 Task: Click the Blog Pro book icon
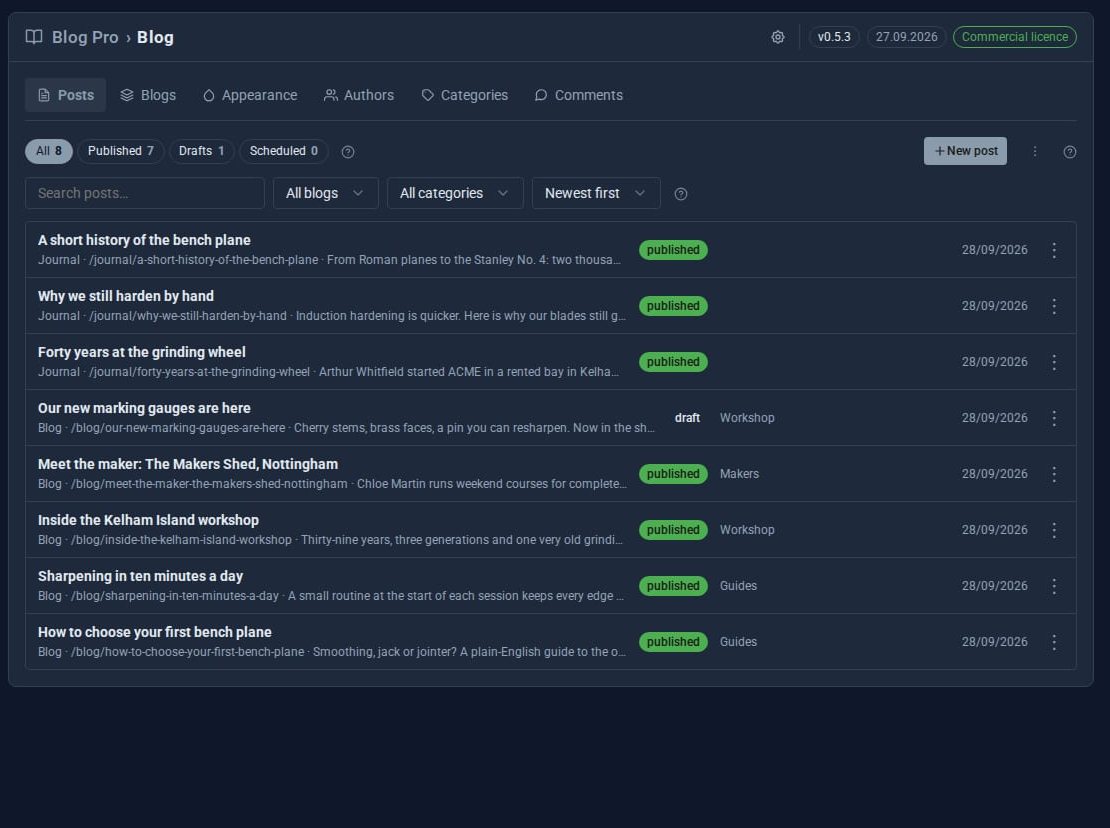(34, 37)
